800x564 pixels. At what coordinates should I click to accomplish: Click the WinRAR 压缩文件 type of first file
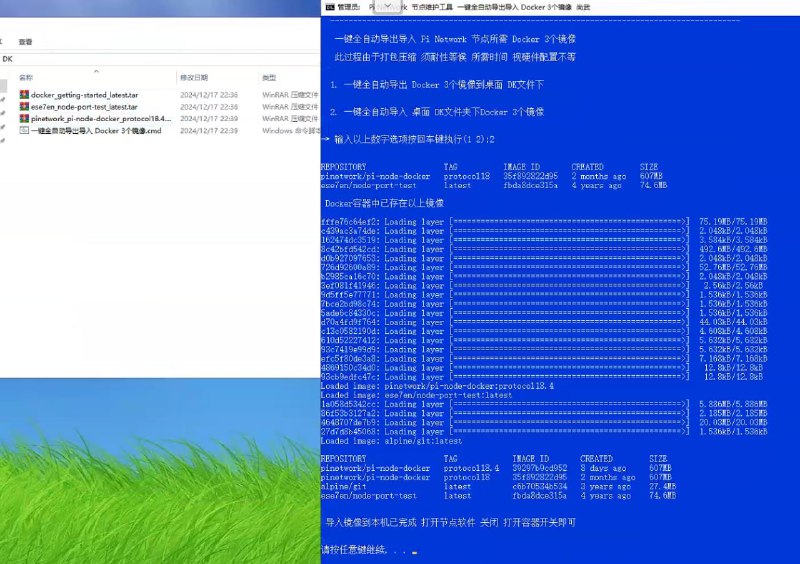284,94
